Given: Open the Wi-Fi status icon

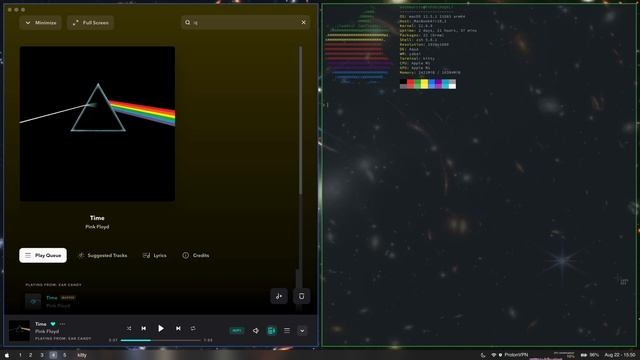Looking at the screenshot, I should pyautogui.click(x=493, y=355).
